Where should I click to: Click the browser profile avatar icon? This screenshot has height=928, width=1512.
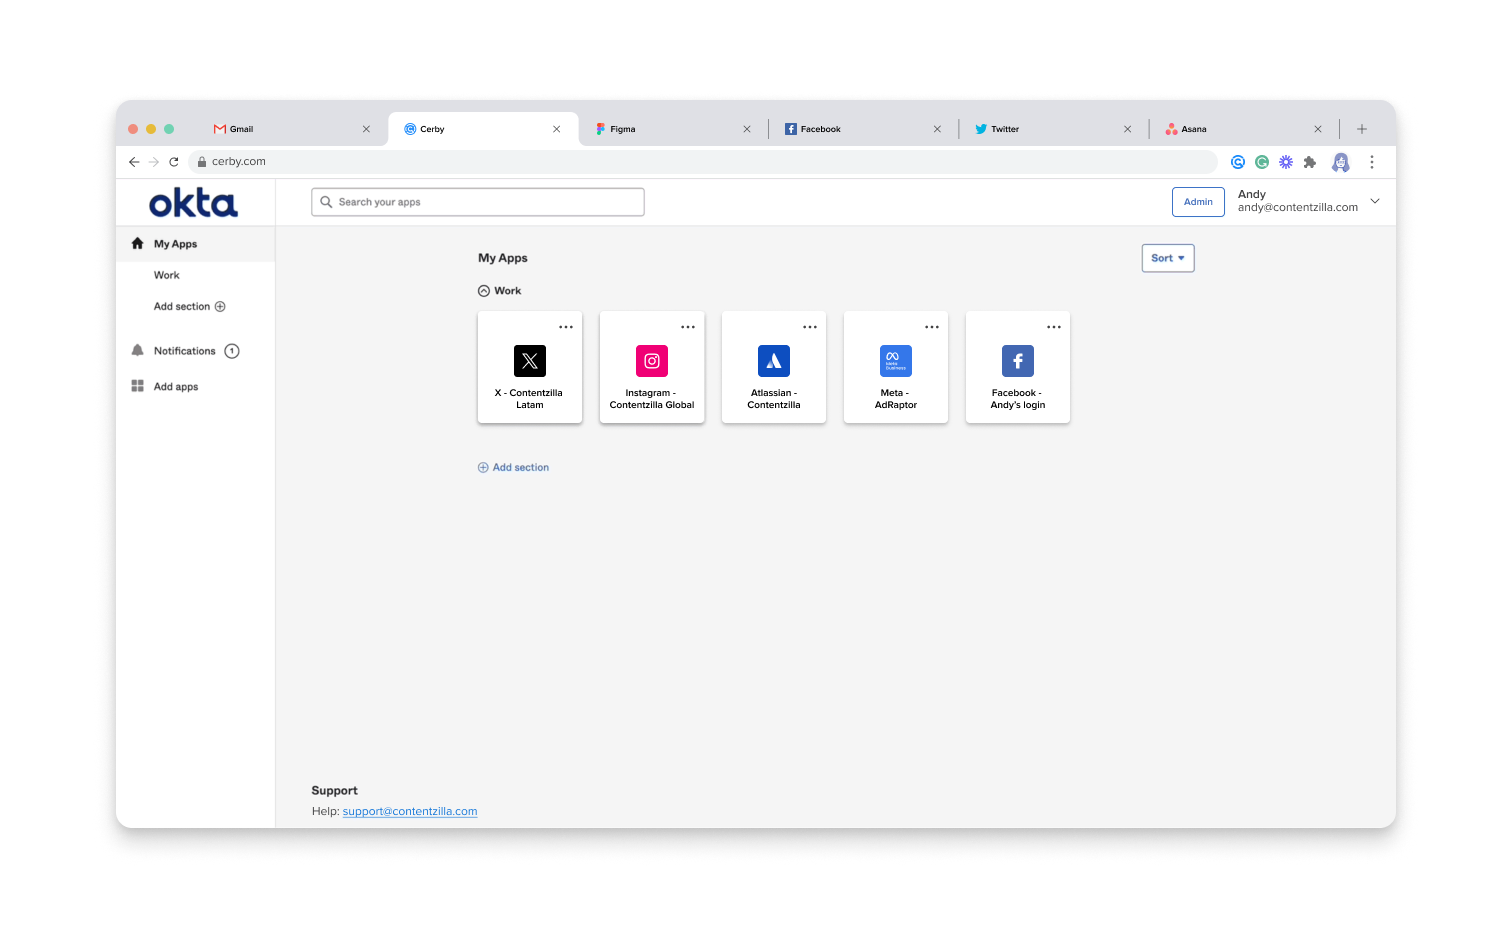click(1341, 162)
